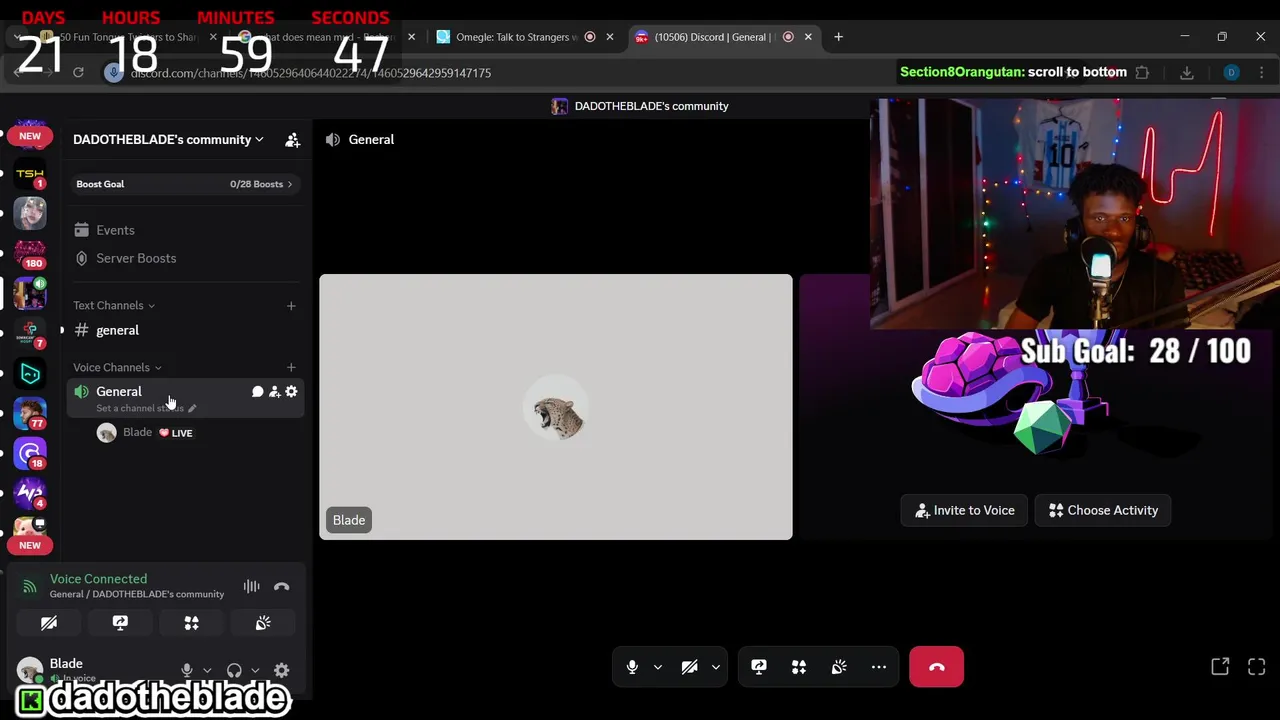
Task: Start an activity from the sidebar panel
Action: [191, 623]
